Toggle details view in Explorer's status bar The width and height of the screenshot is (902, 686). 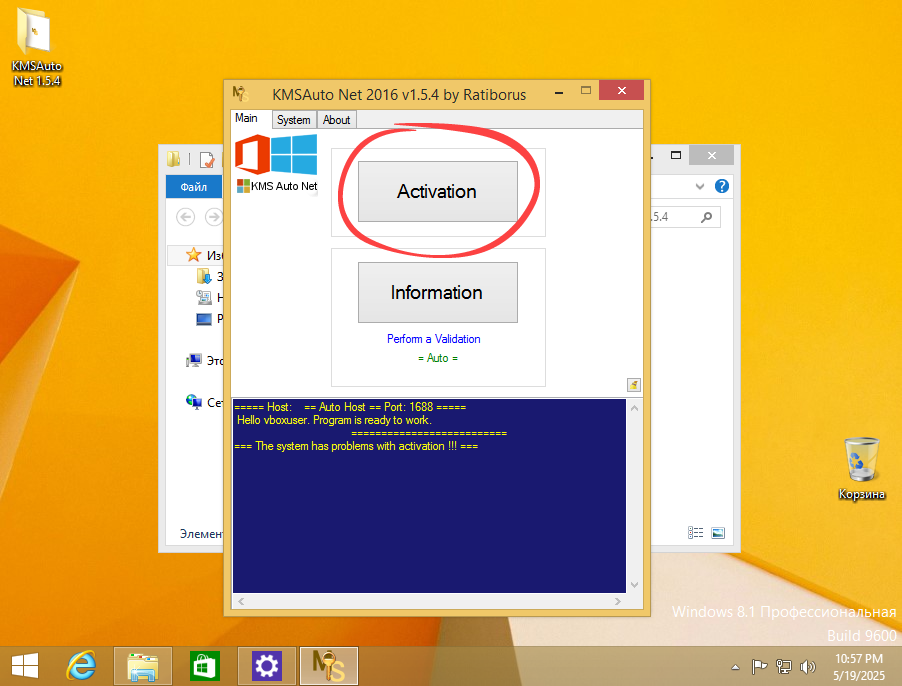[x=695, y=532]
